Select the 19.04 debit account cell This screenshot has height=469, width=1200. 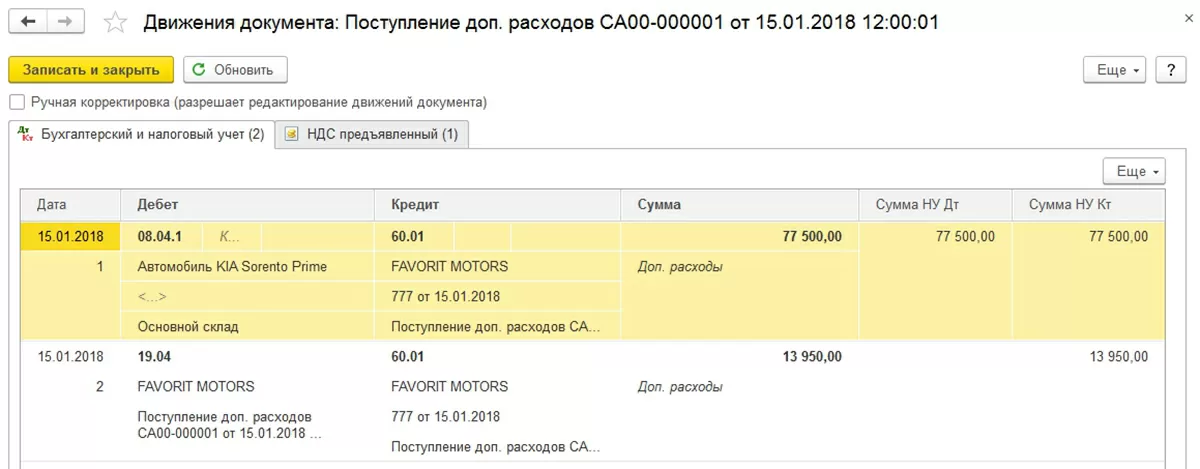[154, 356]
